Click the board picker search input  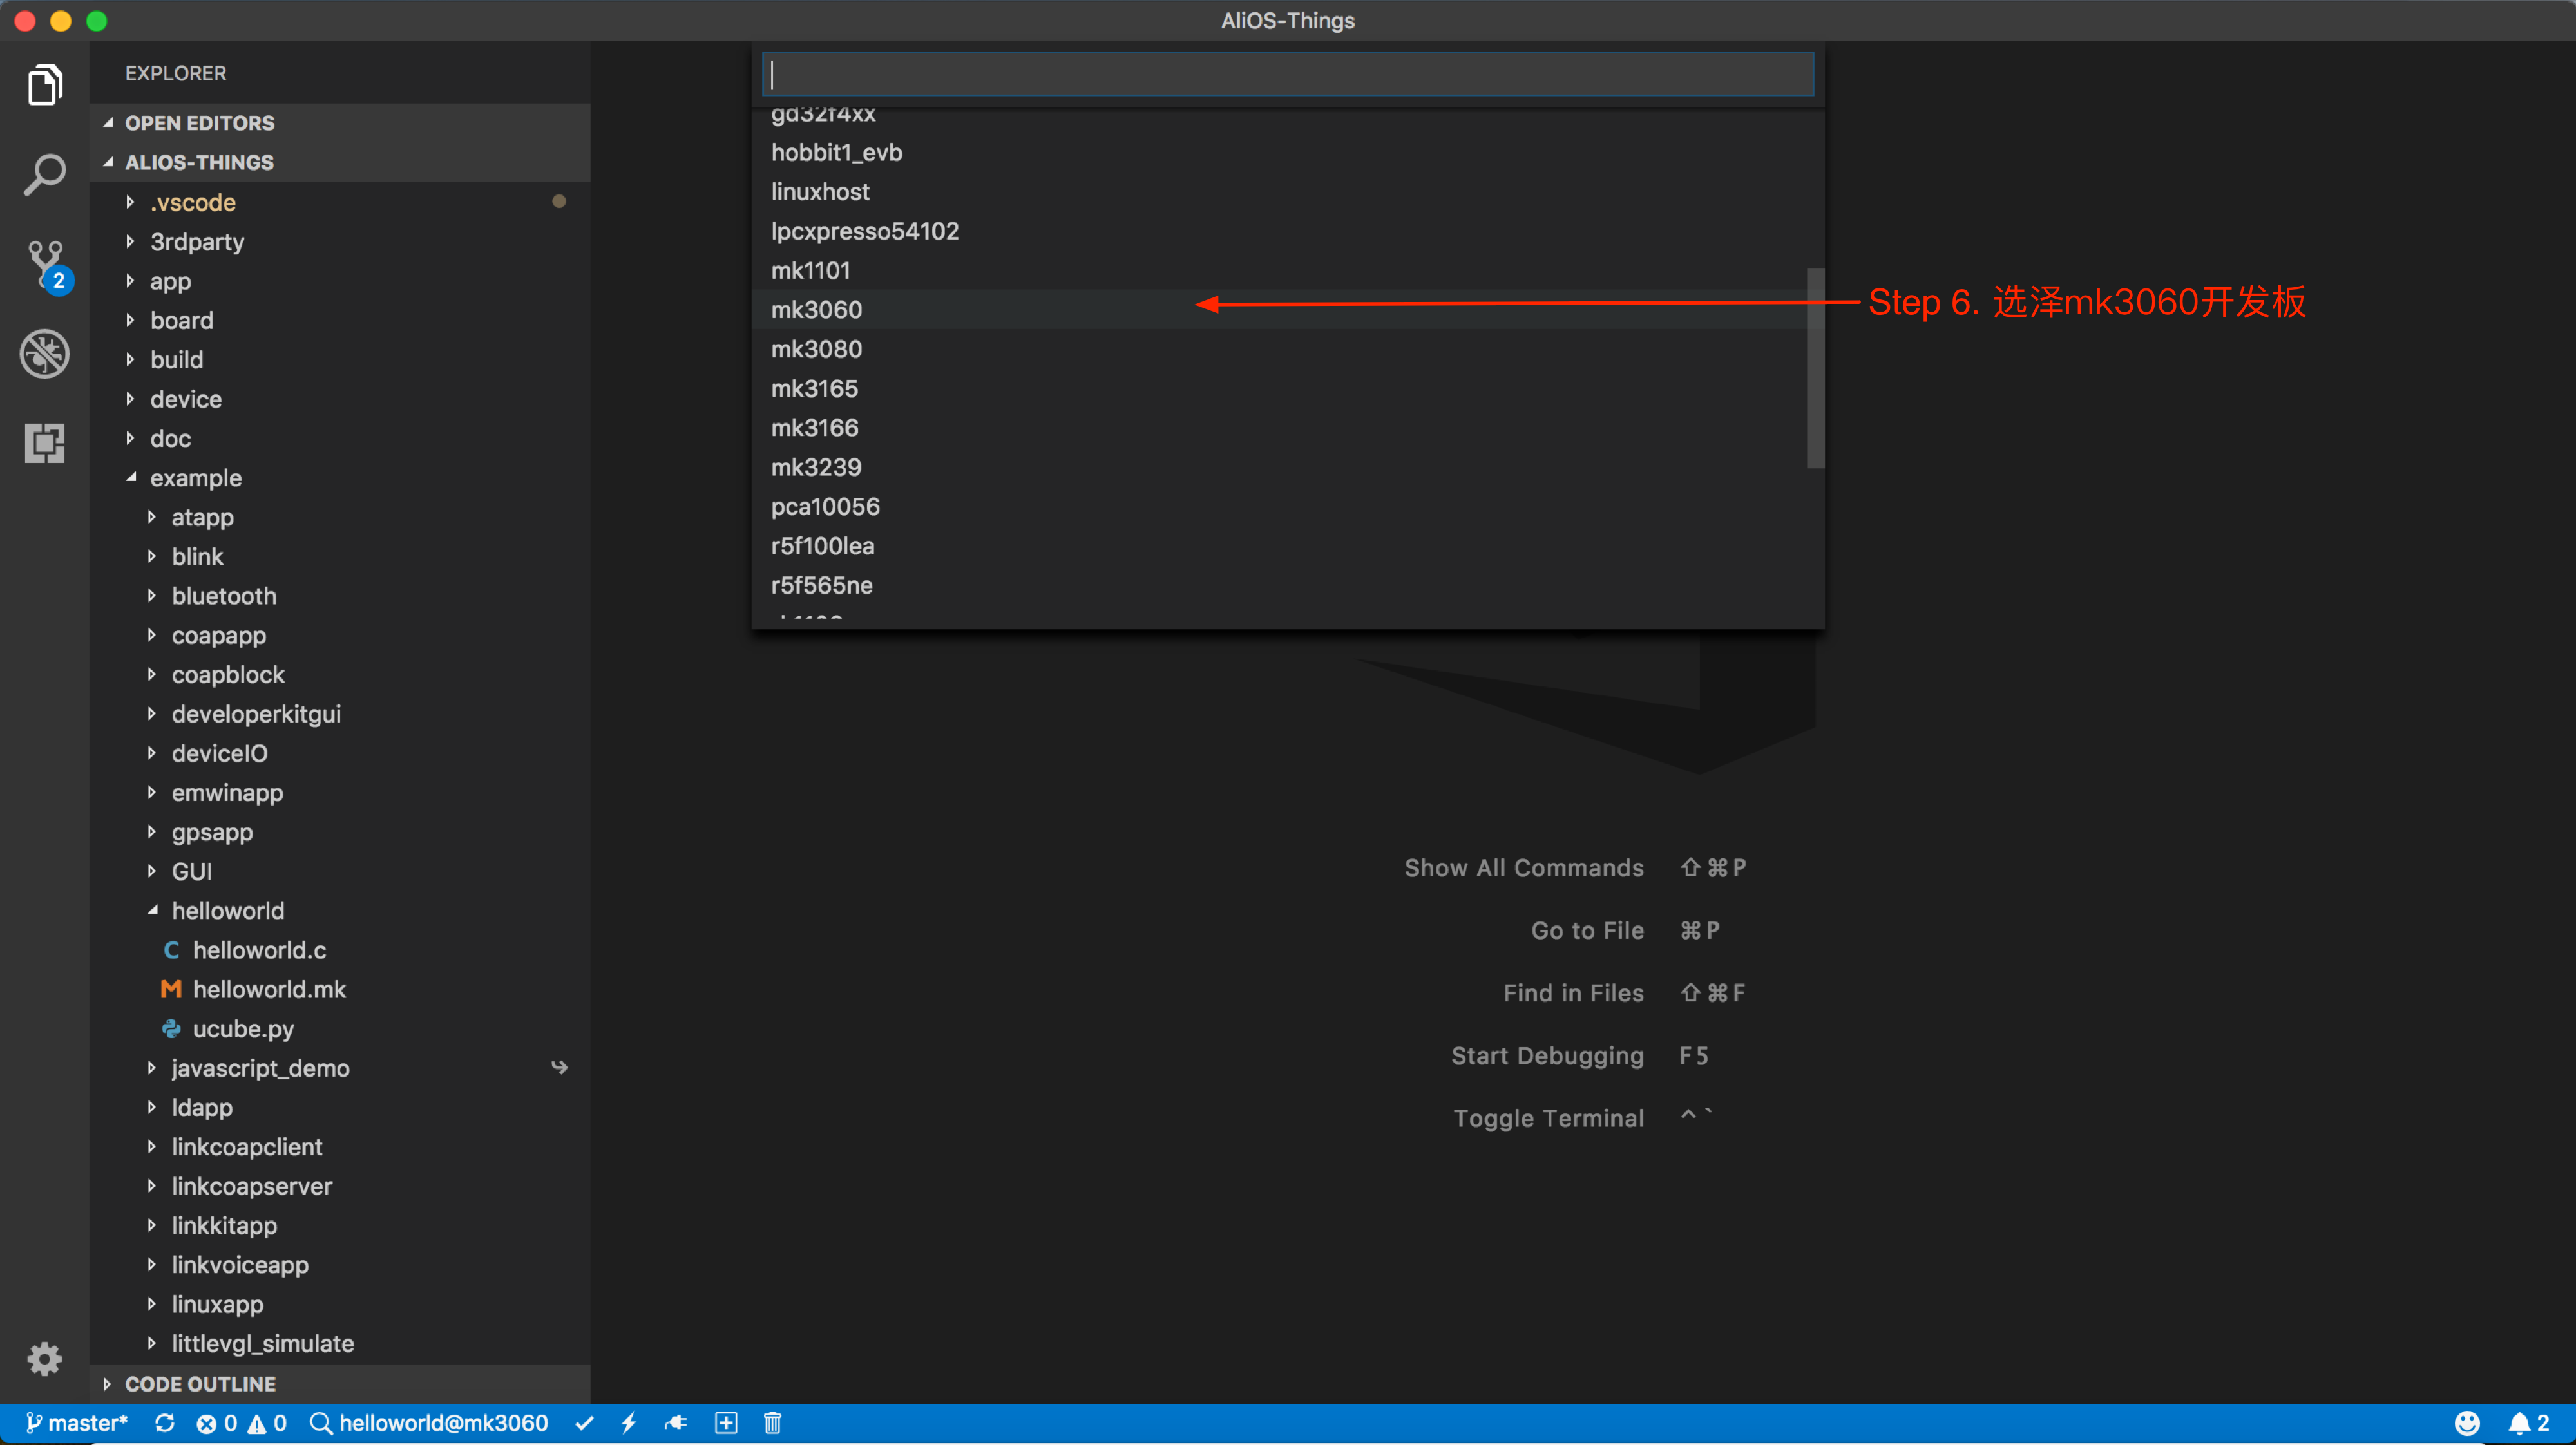[1287, 74]
